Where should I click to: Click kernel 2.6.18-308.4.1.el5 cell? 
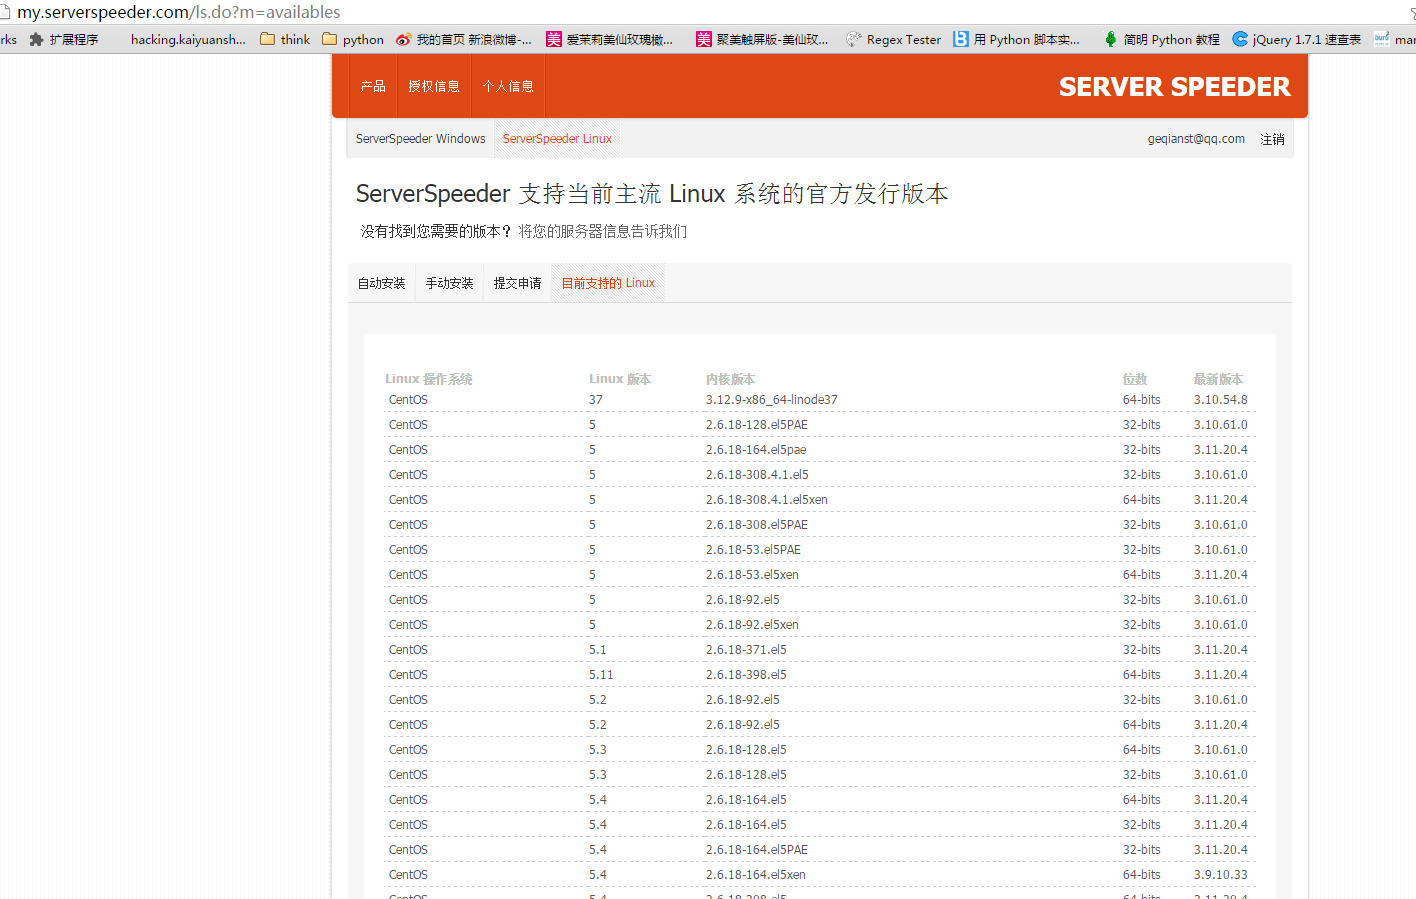(757, 475)
